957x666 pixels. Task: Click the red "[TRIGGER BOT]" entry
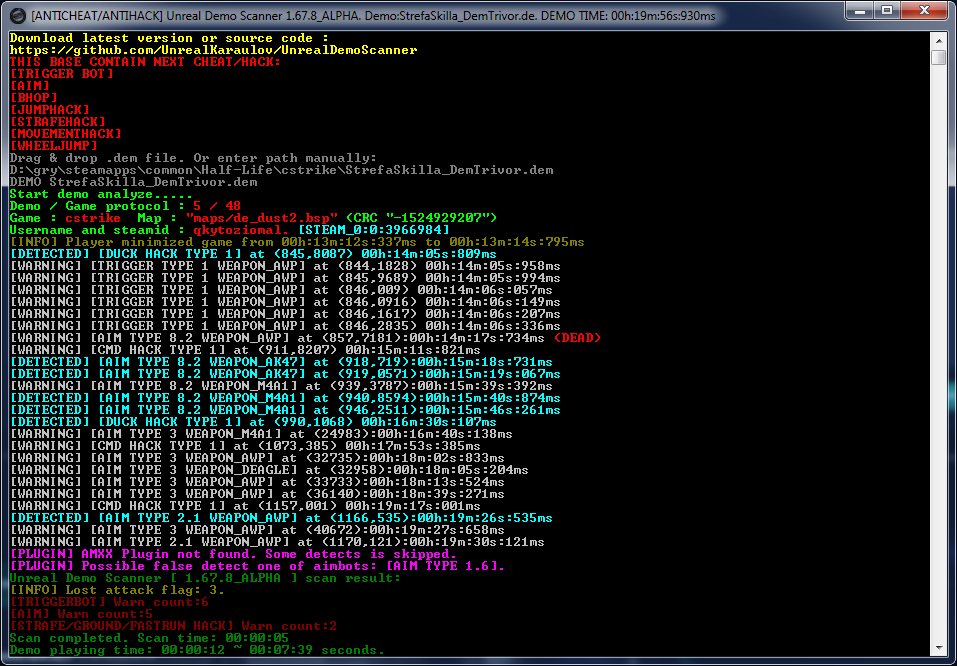pos(62,74)
